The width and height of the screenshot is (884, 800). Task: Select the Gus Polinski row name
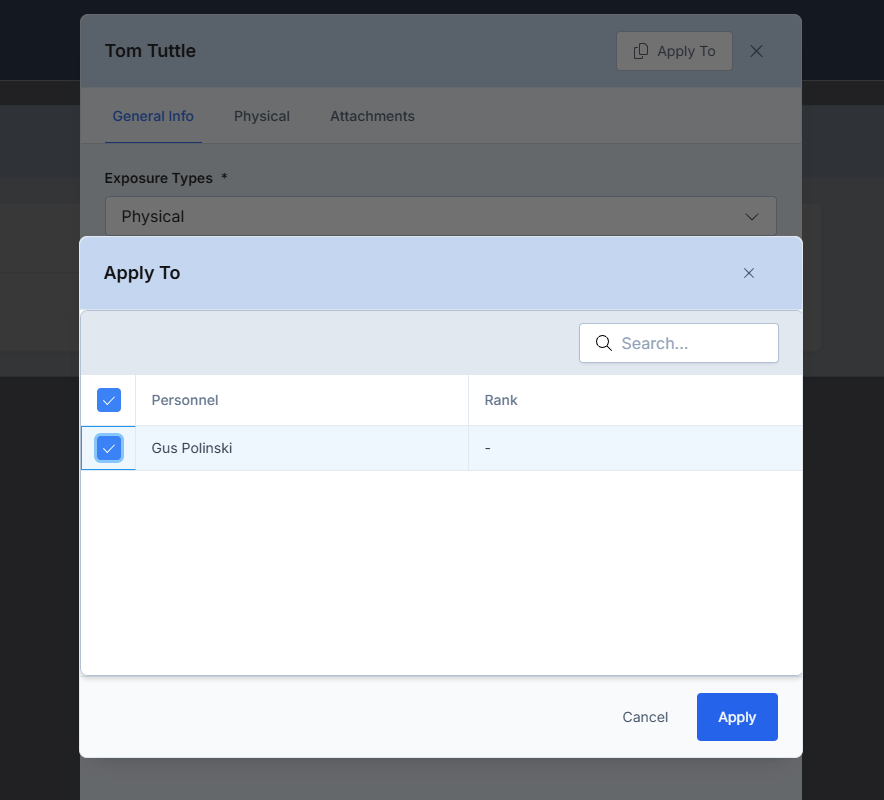[192, 448]
